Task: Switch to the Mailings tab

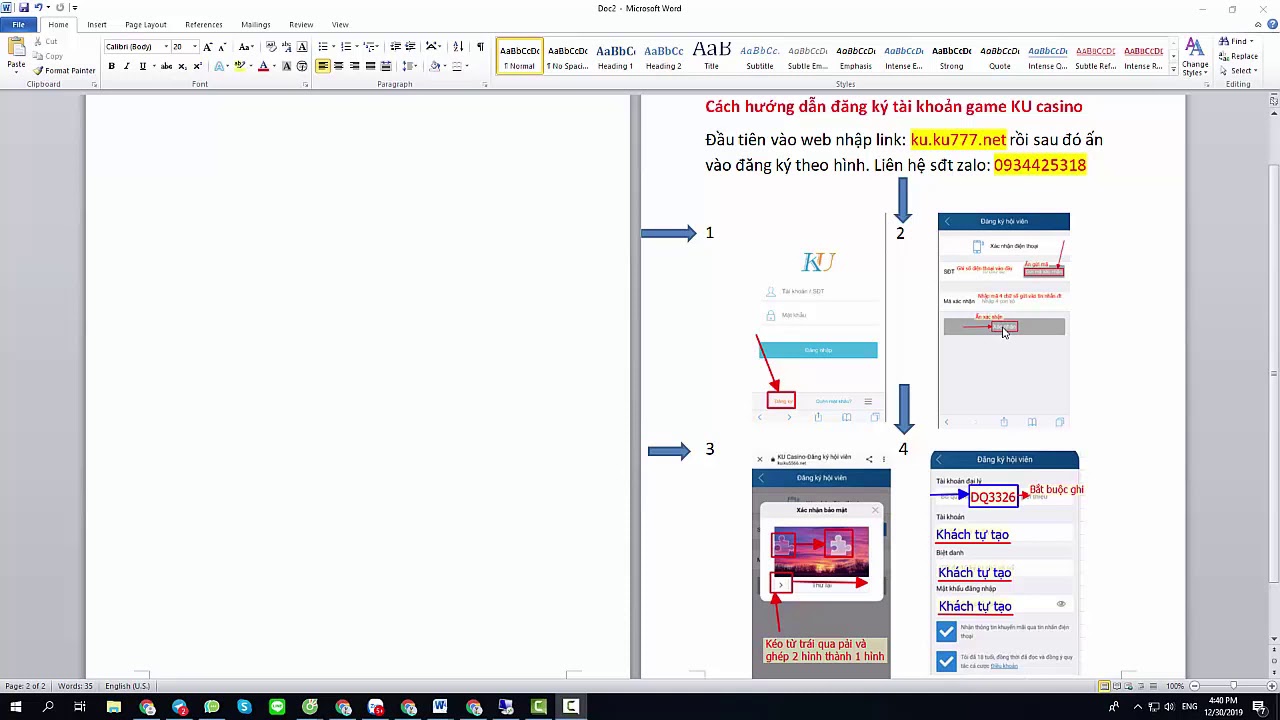Action: [256, 24]
